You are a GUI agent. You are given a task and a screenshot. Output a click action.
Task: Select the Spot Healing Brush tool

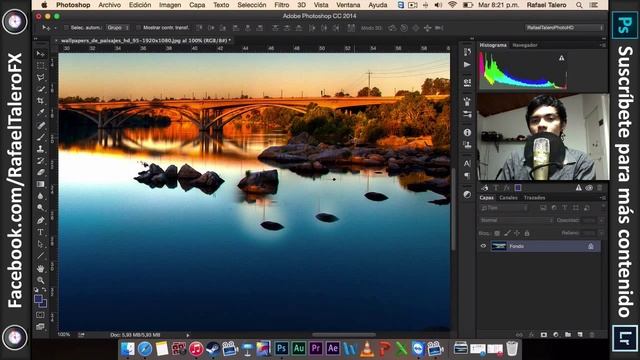[x=40, y=125]
